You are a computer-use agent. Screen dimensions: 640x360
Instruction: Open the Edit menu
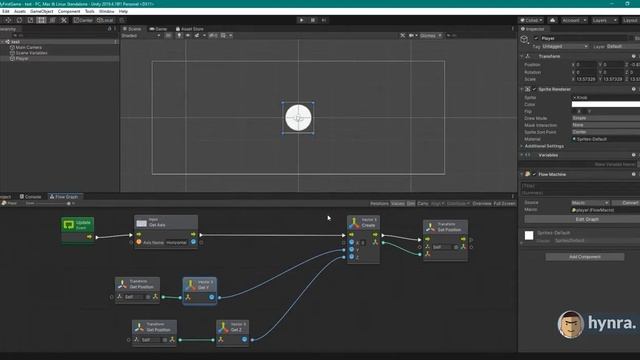[x=6, y=11]
